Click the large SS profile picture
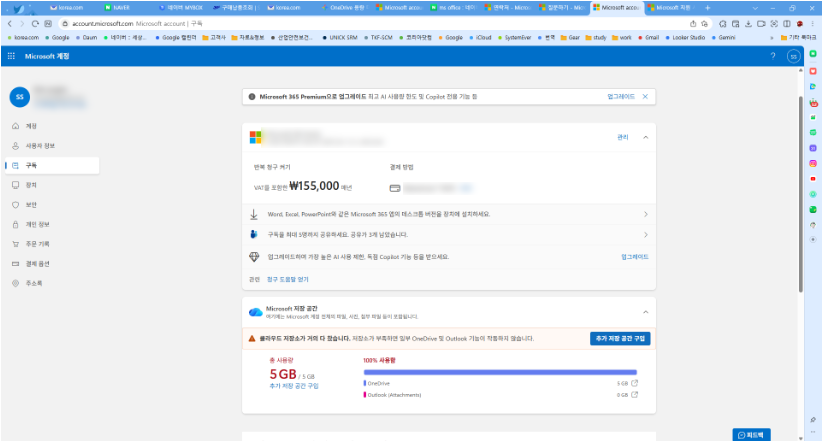This screenshot has width=823, height=441. (20, 97)
